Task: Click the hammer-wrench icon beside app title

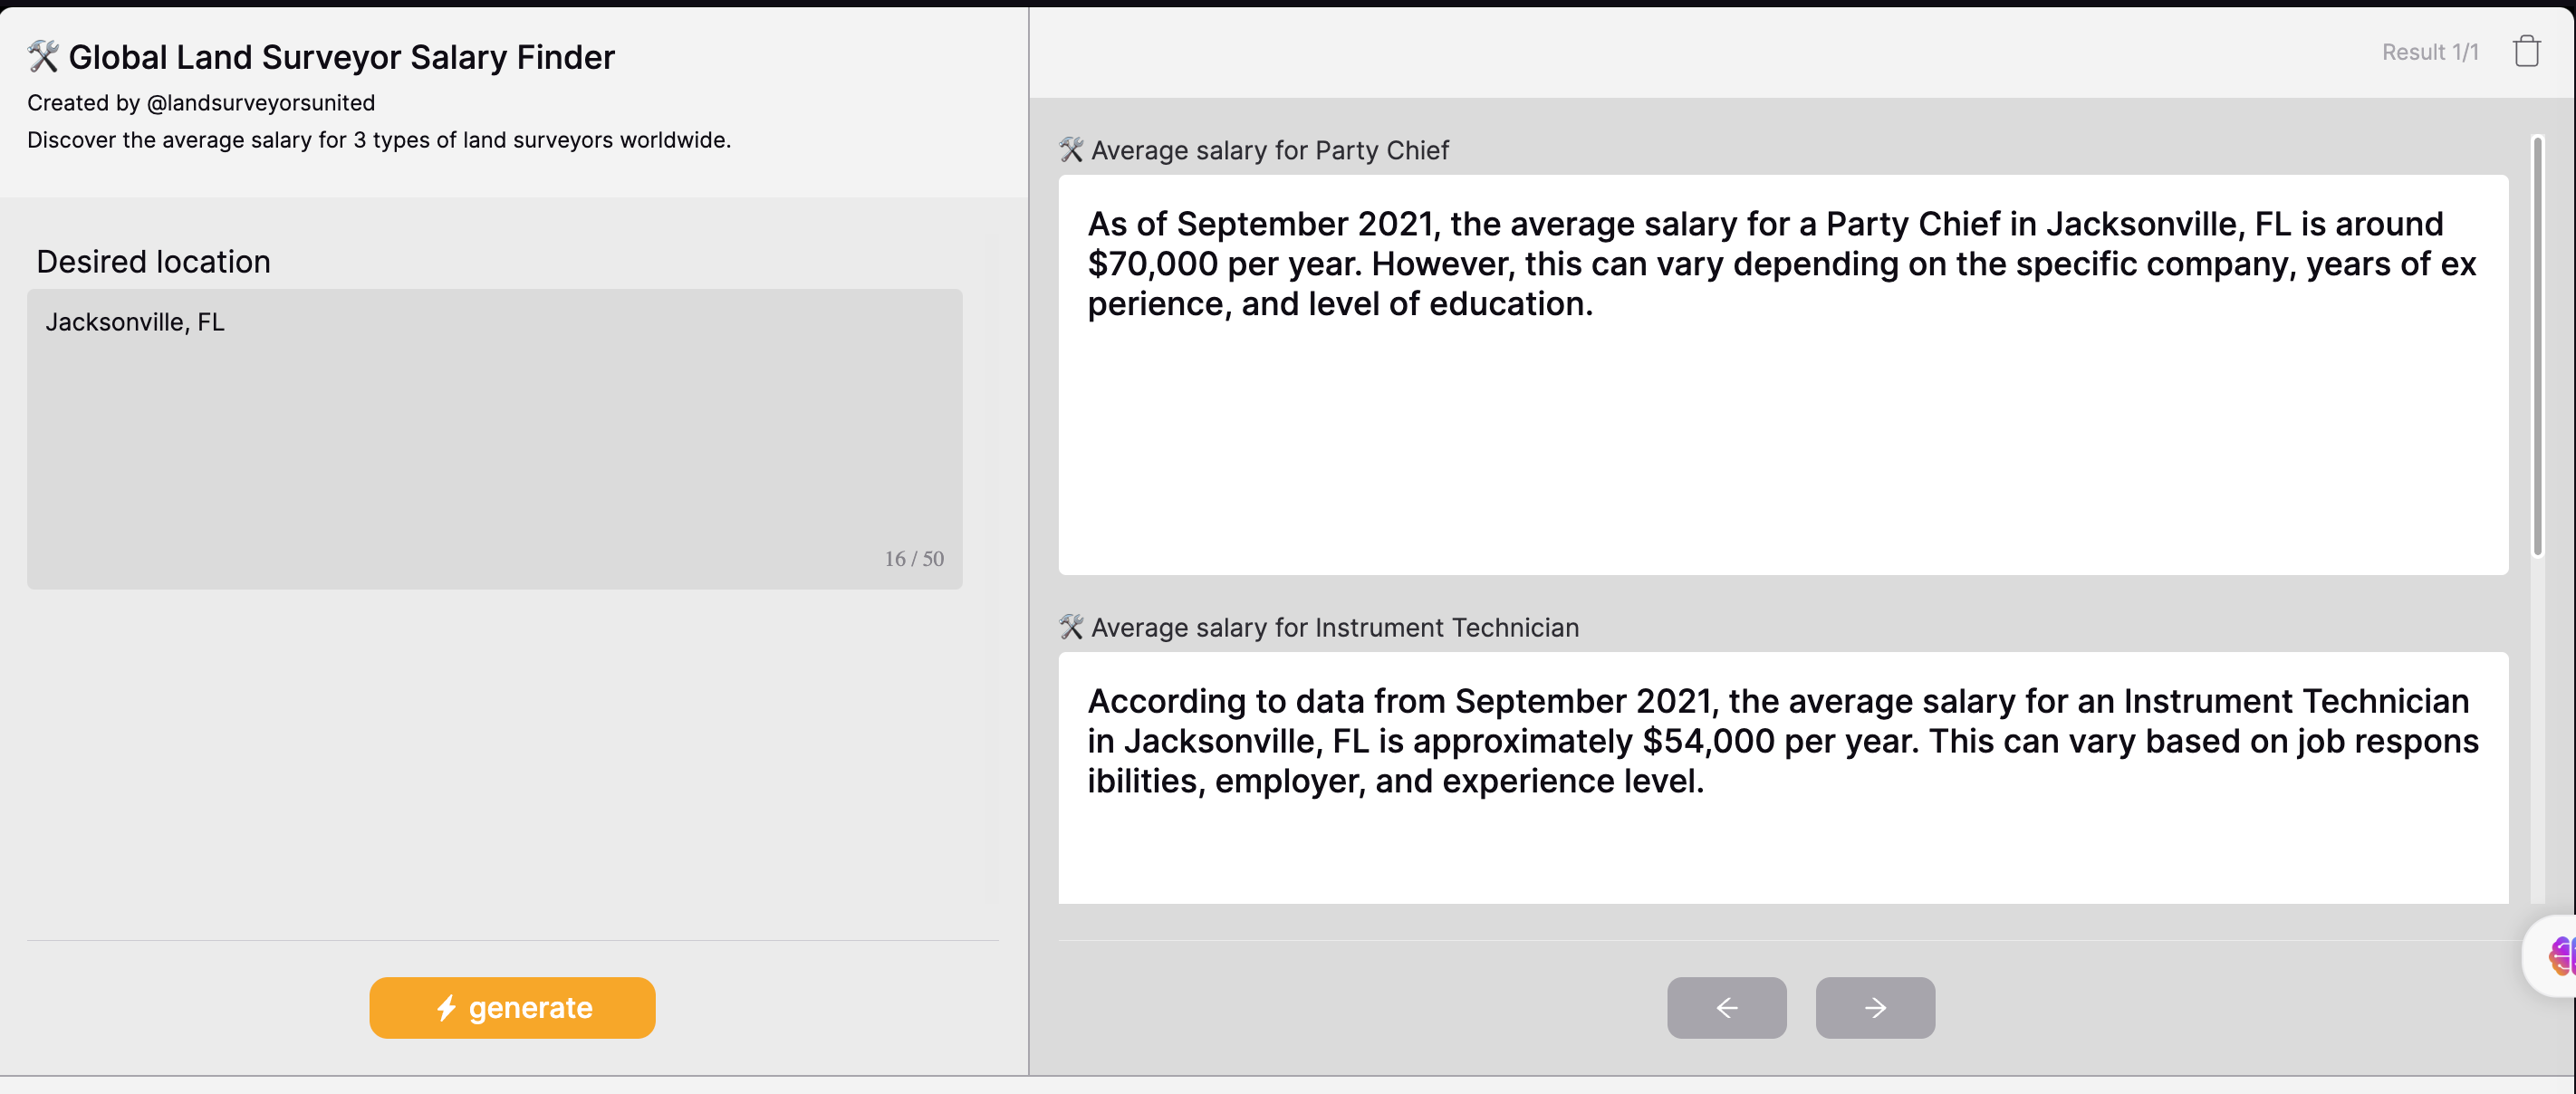Action: tap(43, 57)
